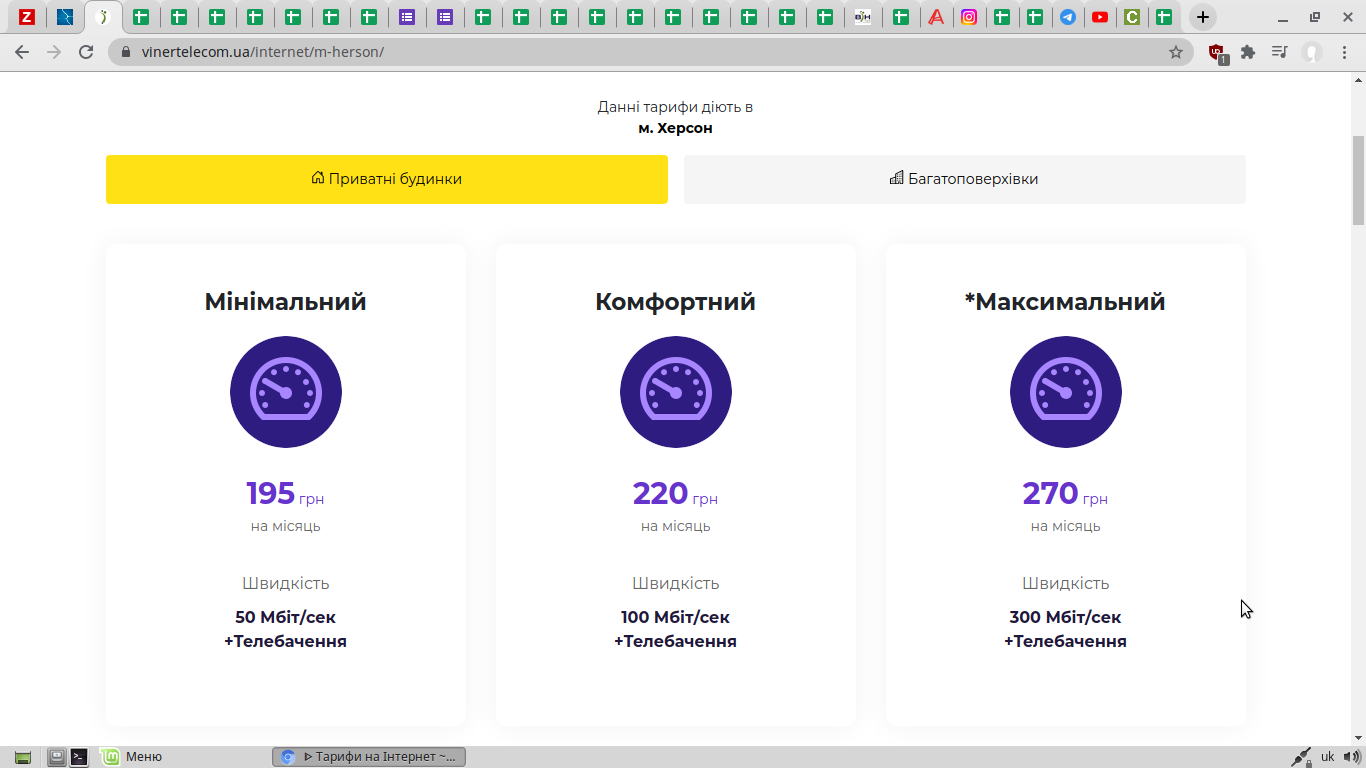This screenshot has width=1366, height=768.
Task: Click the Максимальний tariff speedometer icon
Action: [x=1066, y=392]
